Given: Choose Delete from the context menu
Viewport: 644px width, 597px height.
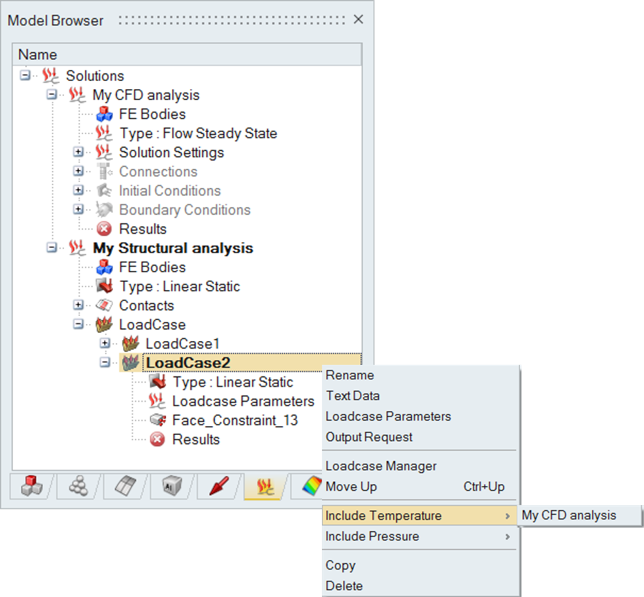Looking at the screenshot, I should tap(421, 586).
